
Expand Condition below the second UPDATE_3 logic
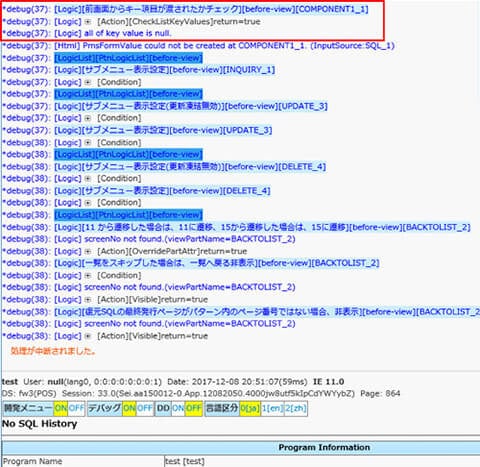pos(88,143)
